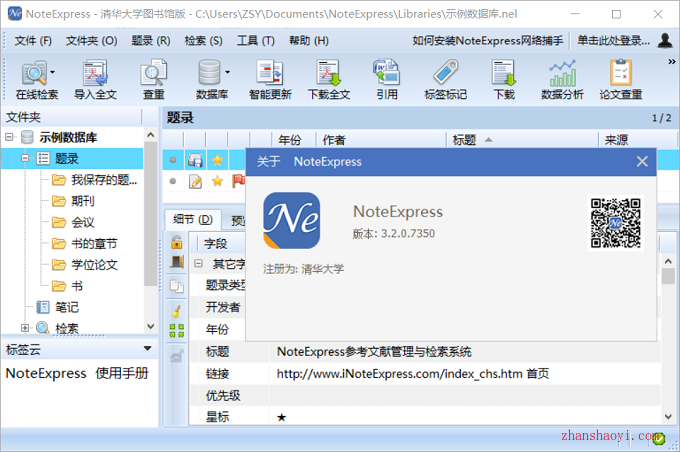Click the folder tree scroll-down arrow
This screenshot has height=452, width=680.
point(150,326)
